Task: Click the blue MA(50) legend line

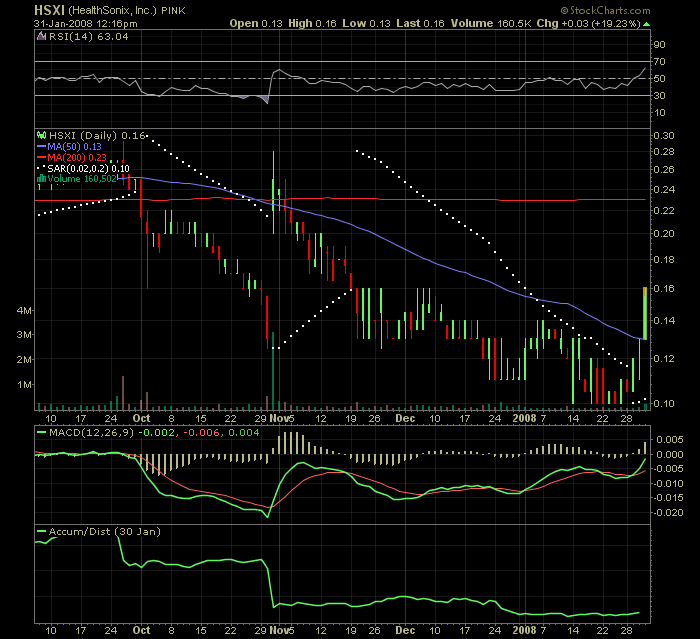Action: [41, 146]
